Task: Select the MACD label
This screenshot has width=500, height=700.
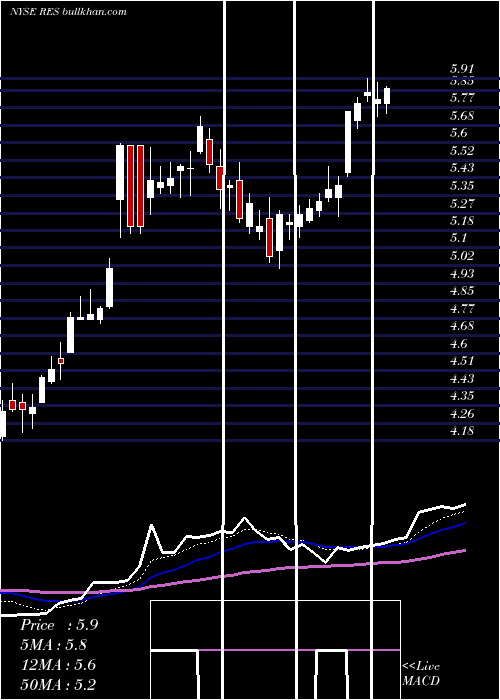Action: [x=421, y=681]
